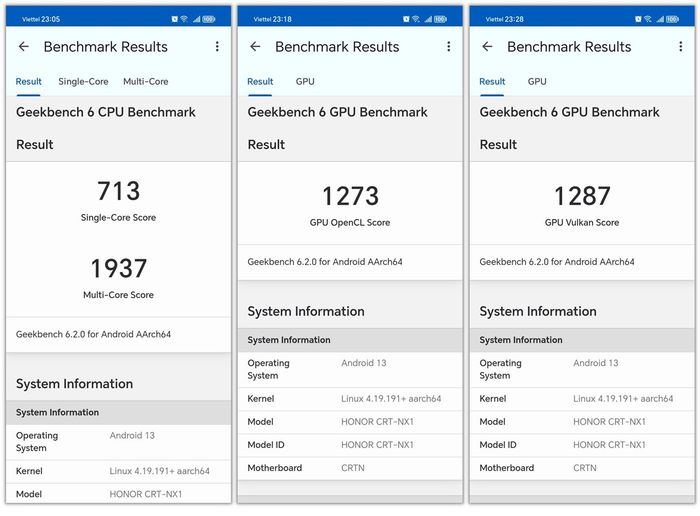The height and width of the screenshot is (516, 700).
Task: Tap Model row in Vulkan screen
Action: (x=582, y=422)
